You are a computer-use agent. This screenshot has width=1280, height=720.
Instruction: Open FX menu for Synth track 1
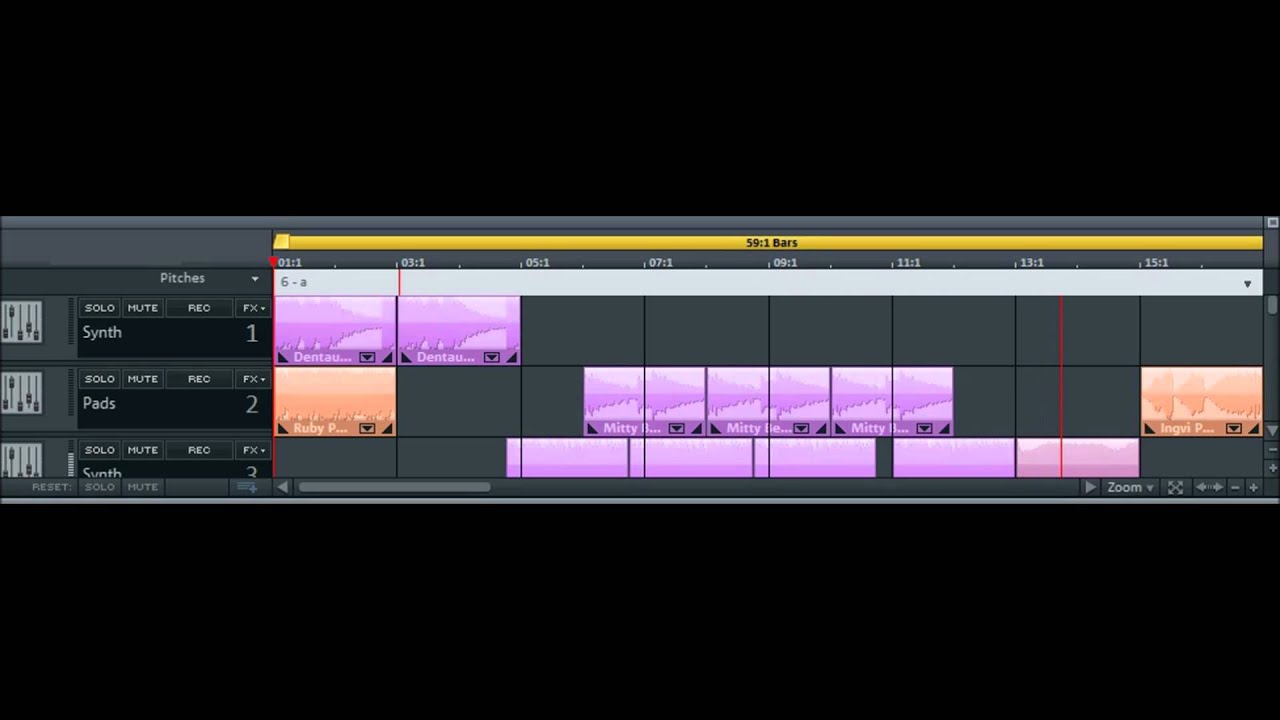[254, 308]
